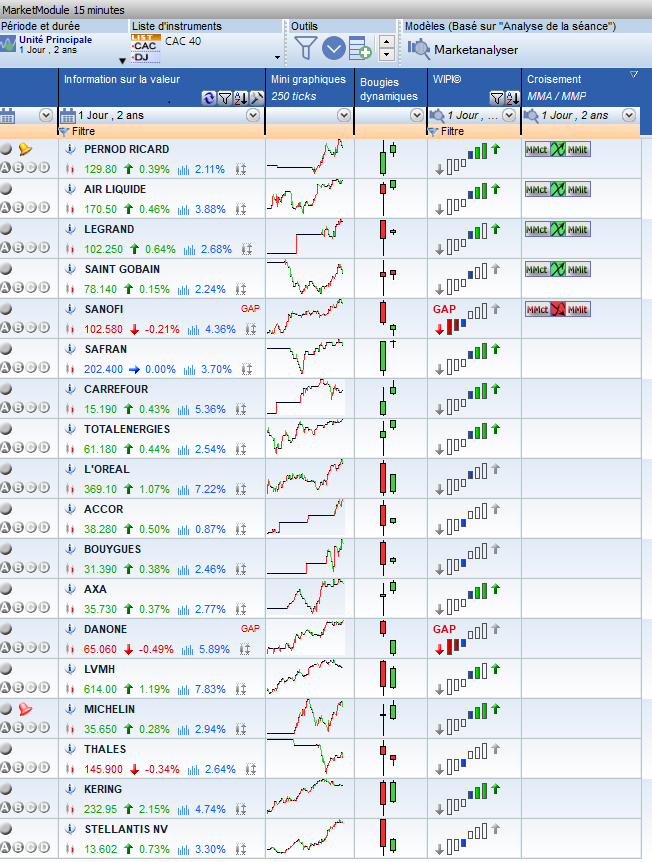Expand the first column calendar dropdown
This screenshot has height=862, width=652.
tap(46, 115)
